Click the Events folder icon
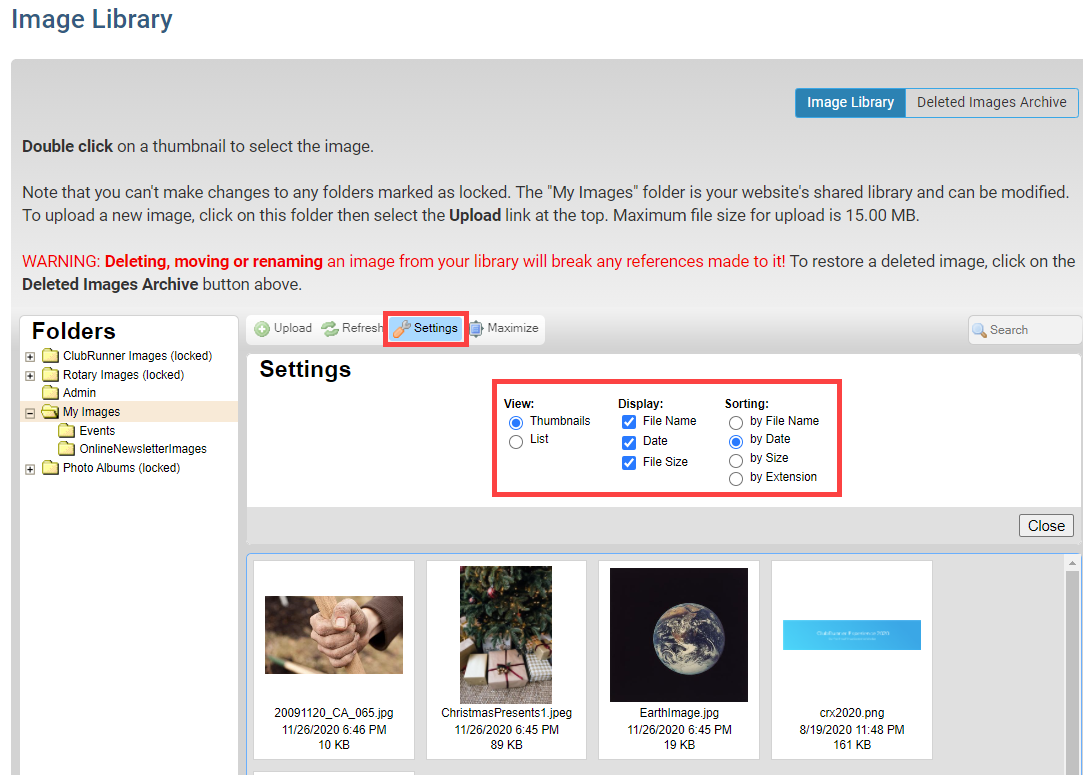This screenshot has height=775, width=1083. point(67,430)
